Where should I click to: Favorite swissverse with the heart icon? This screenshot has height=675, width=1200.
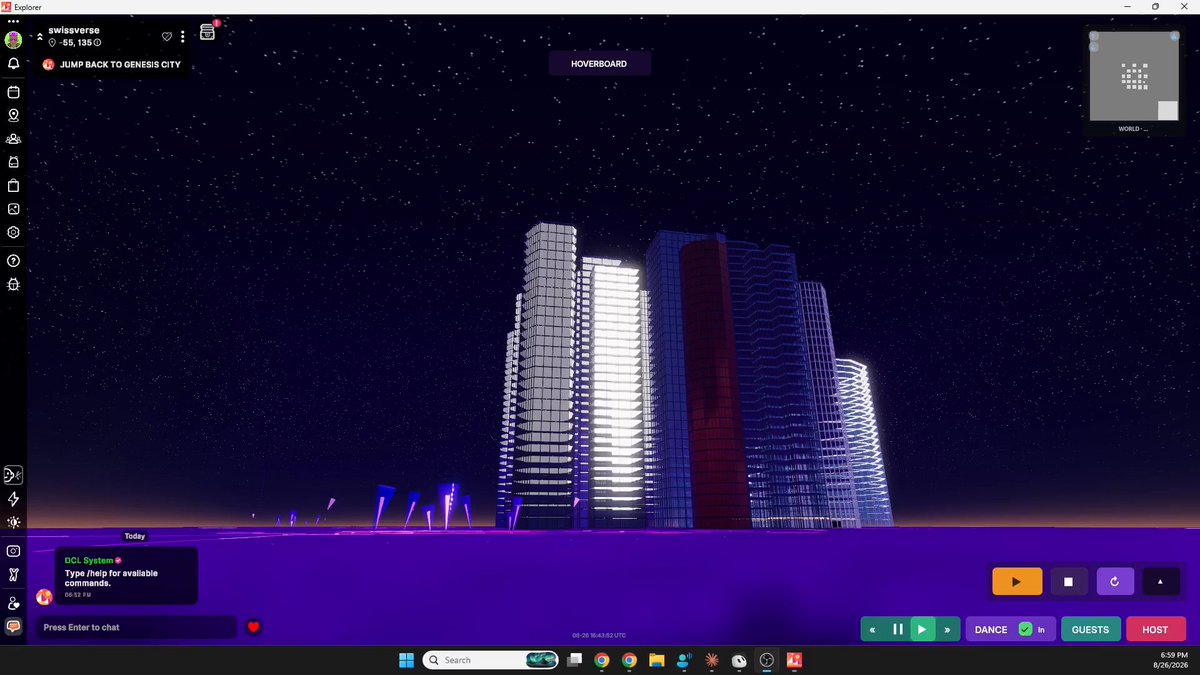(x=167, y=37)
